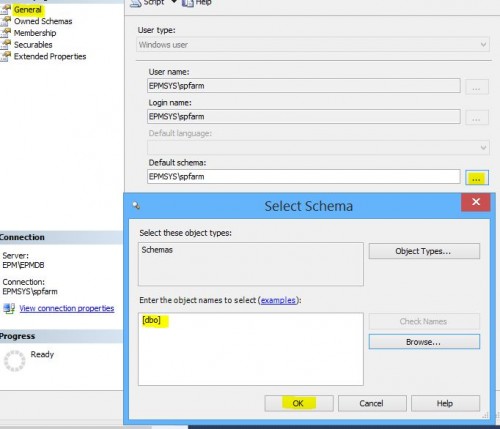Click the Extended Properties page icon
The image size is (500, 429).
click(5, 56)
